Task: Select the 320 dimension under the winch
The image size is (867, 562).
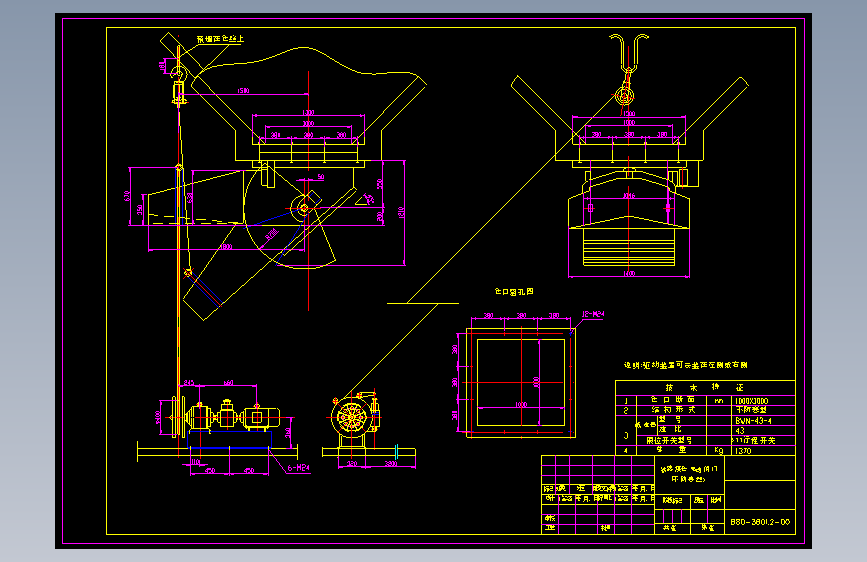Action: tap(352, 464)
